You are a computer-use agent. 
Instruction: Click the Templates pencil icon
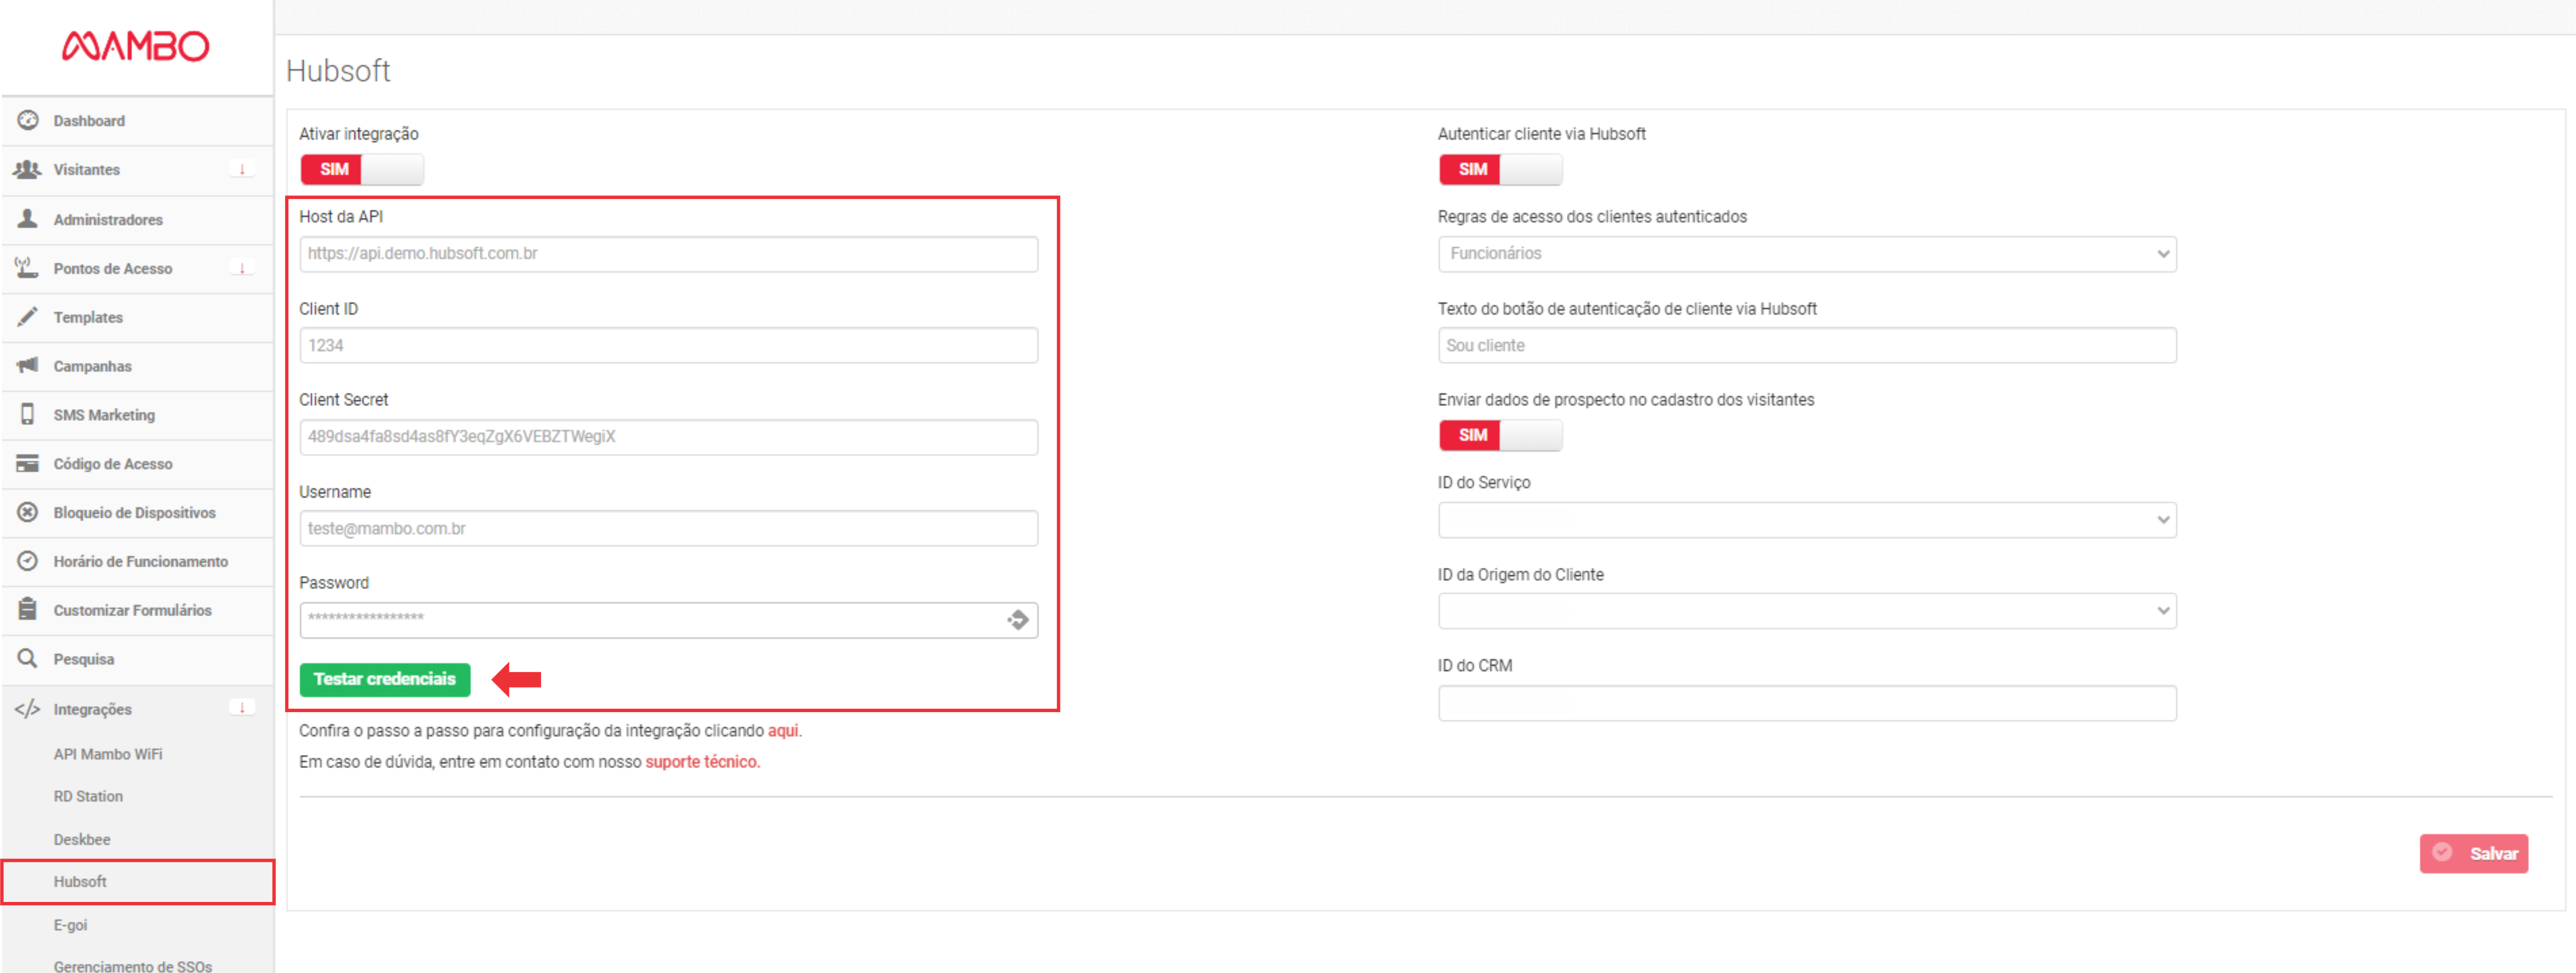[28, 317]
